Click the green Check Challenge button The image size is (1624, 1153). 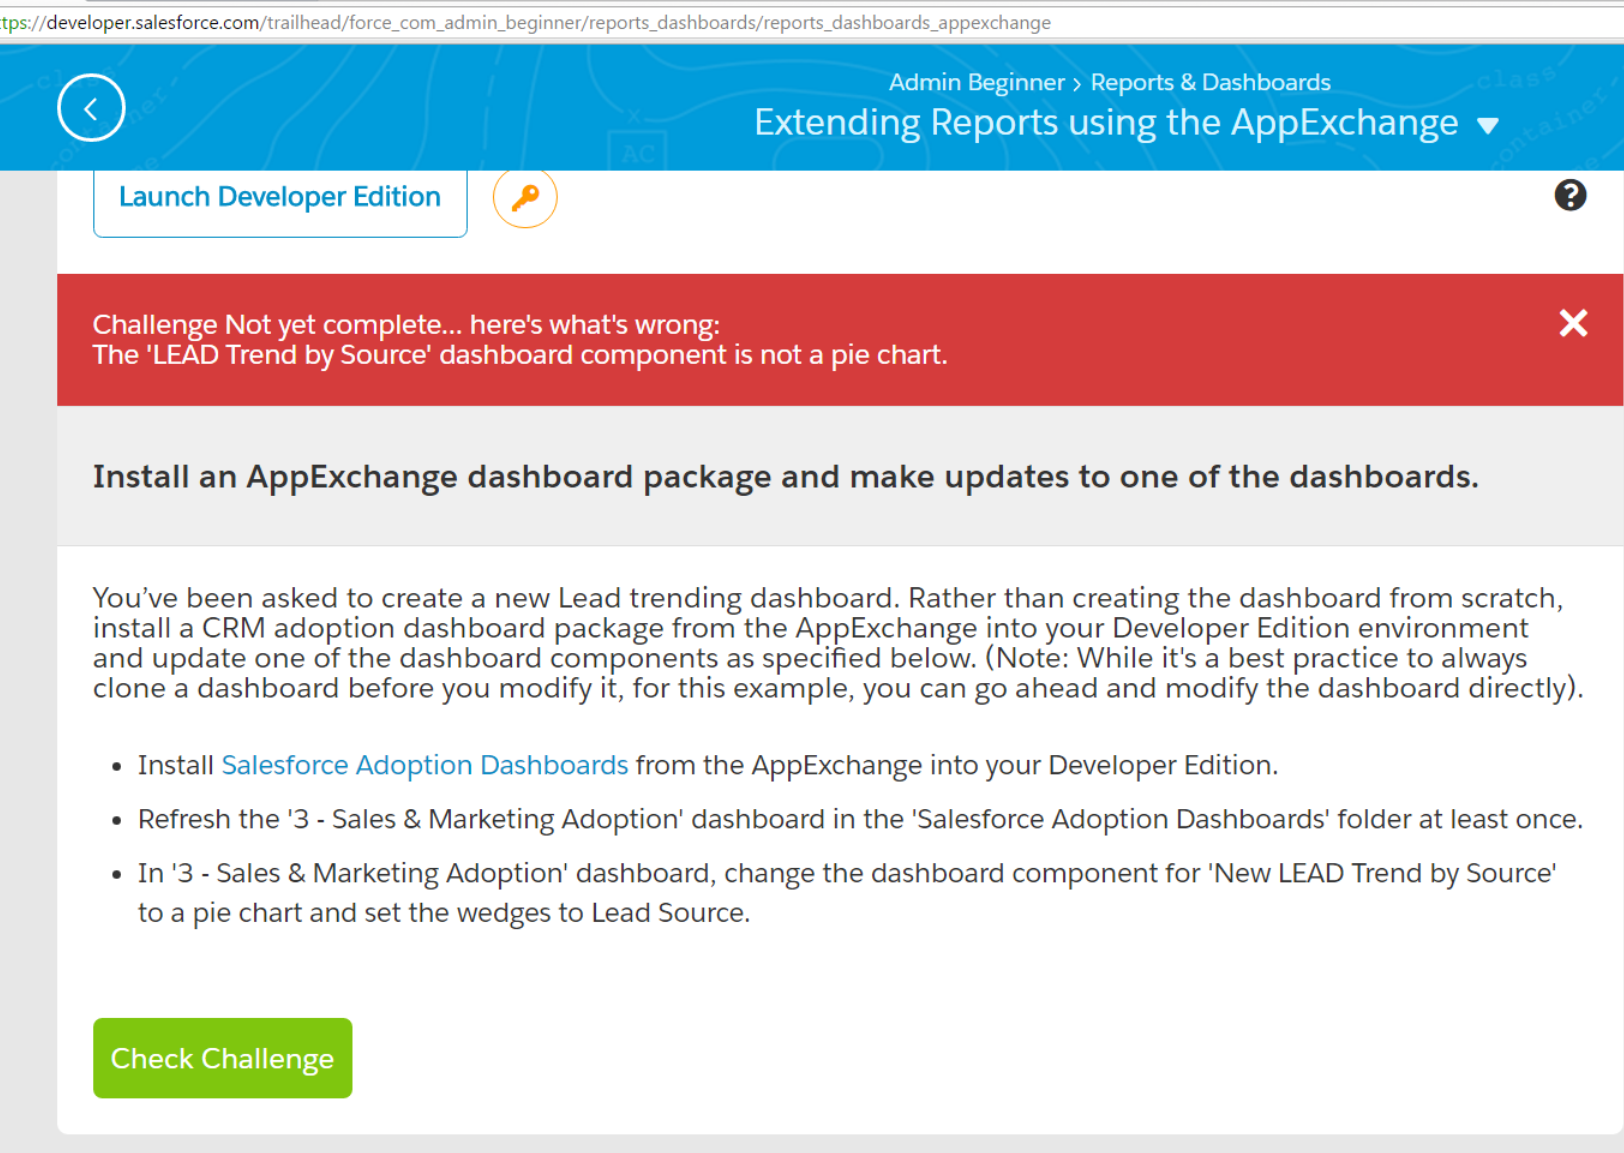click(x=222, y=1058)
